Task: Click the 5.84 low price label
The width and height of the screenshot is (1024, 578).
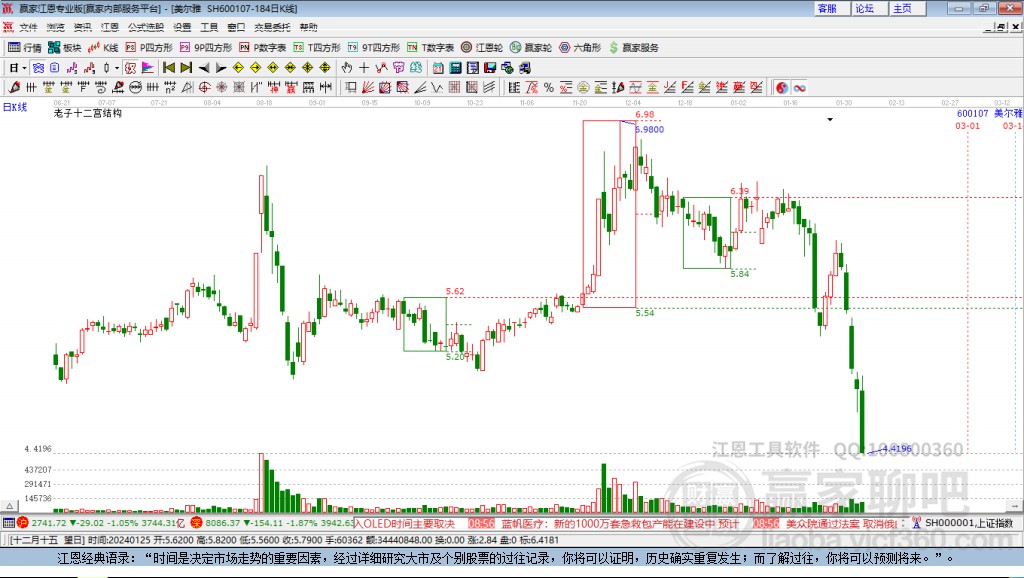Action: (739, 274)
